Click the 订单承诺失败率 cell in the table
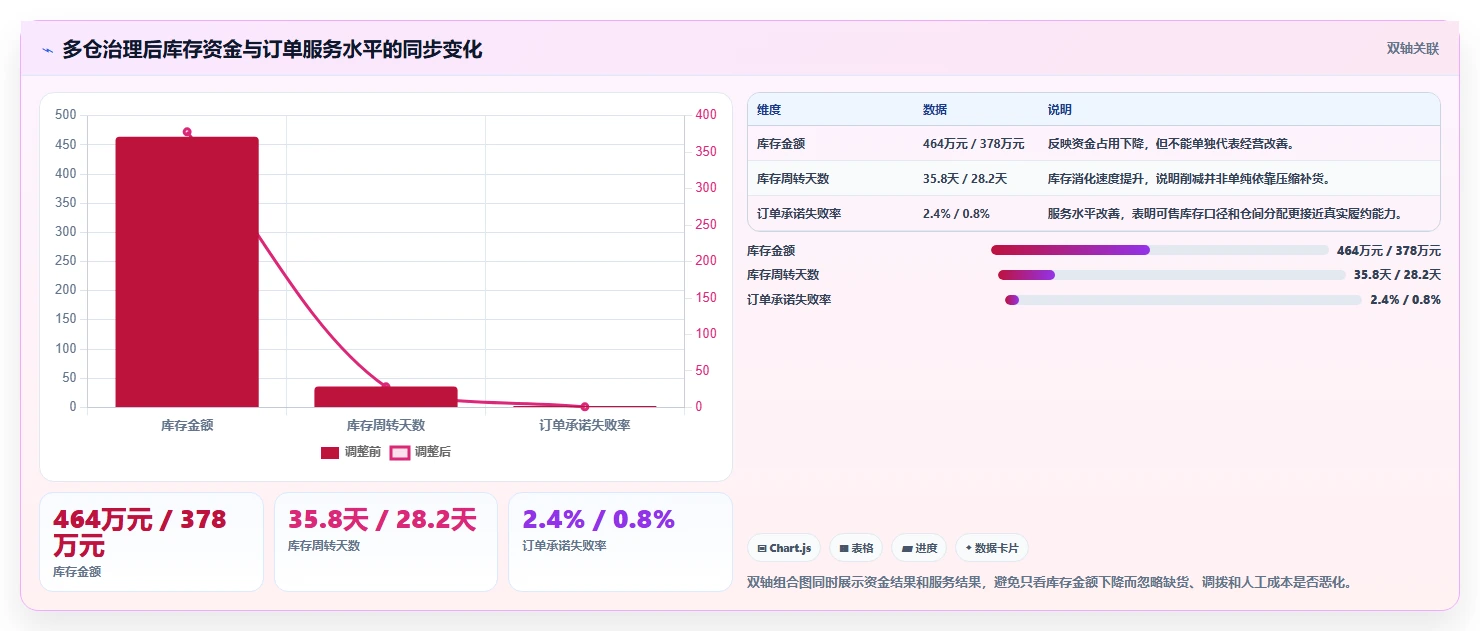The height and width of the screenshot is (631, 1480). pos(800,213)
